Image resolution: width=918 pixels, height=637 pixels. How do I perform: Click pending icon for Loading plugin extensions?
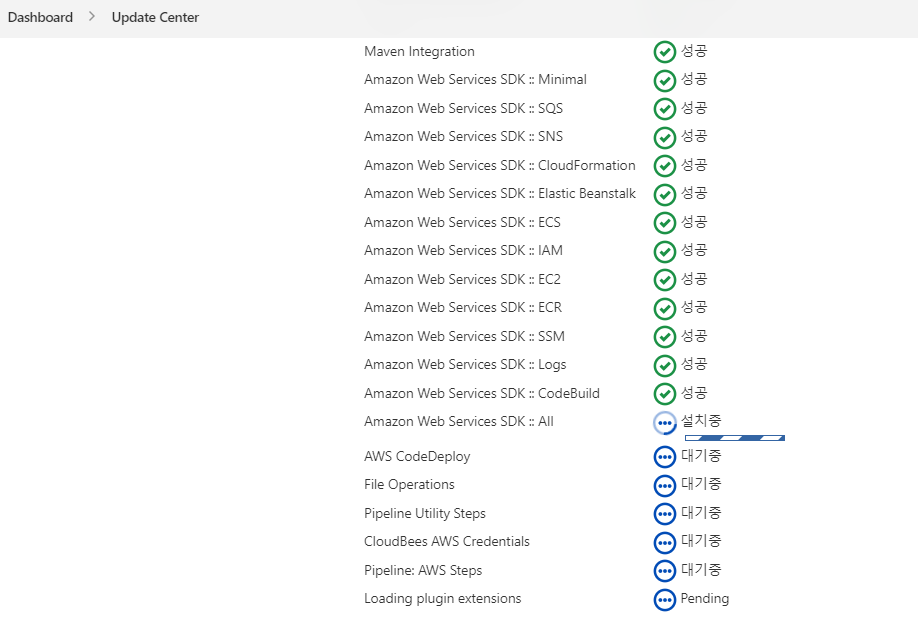pyautogui.click(x=664, y=600)
